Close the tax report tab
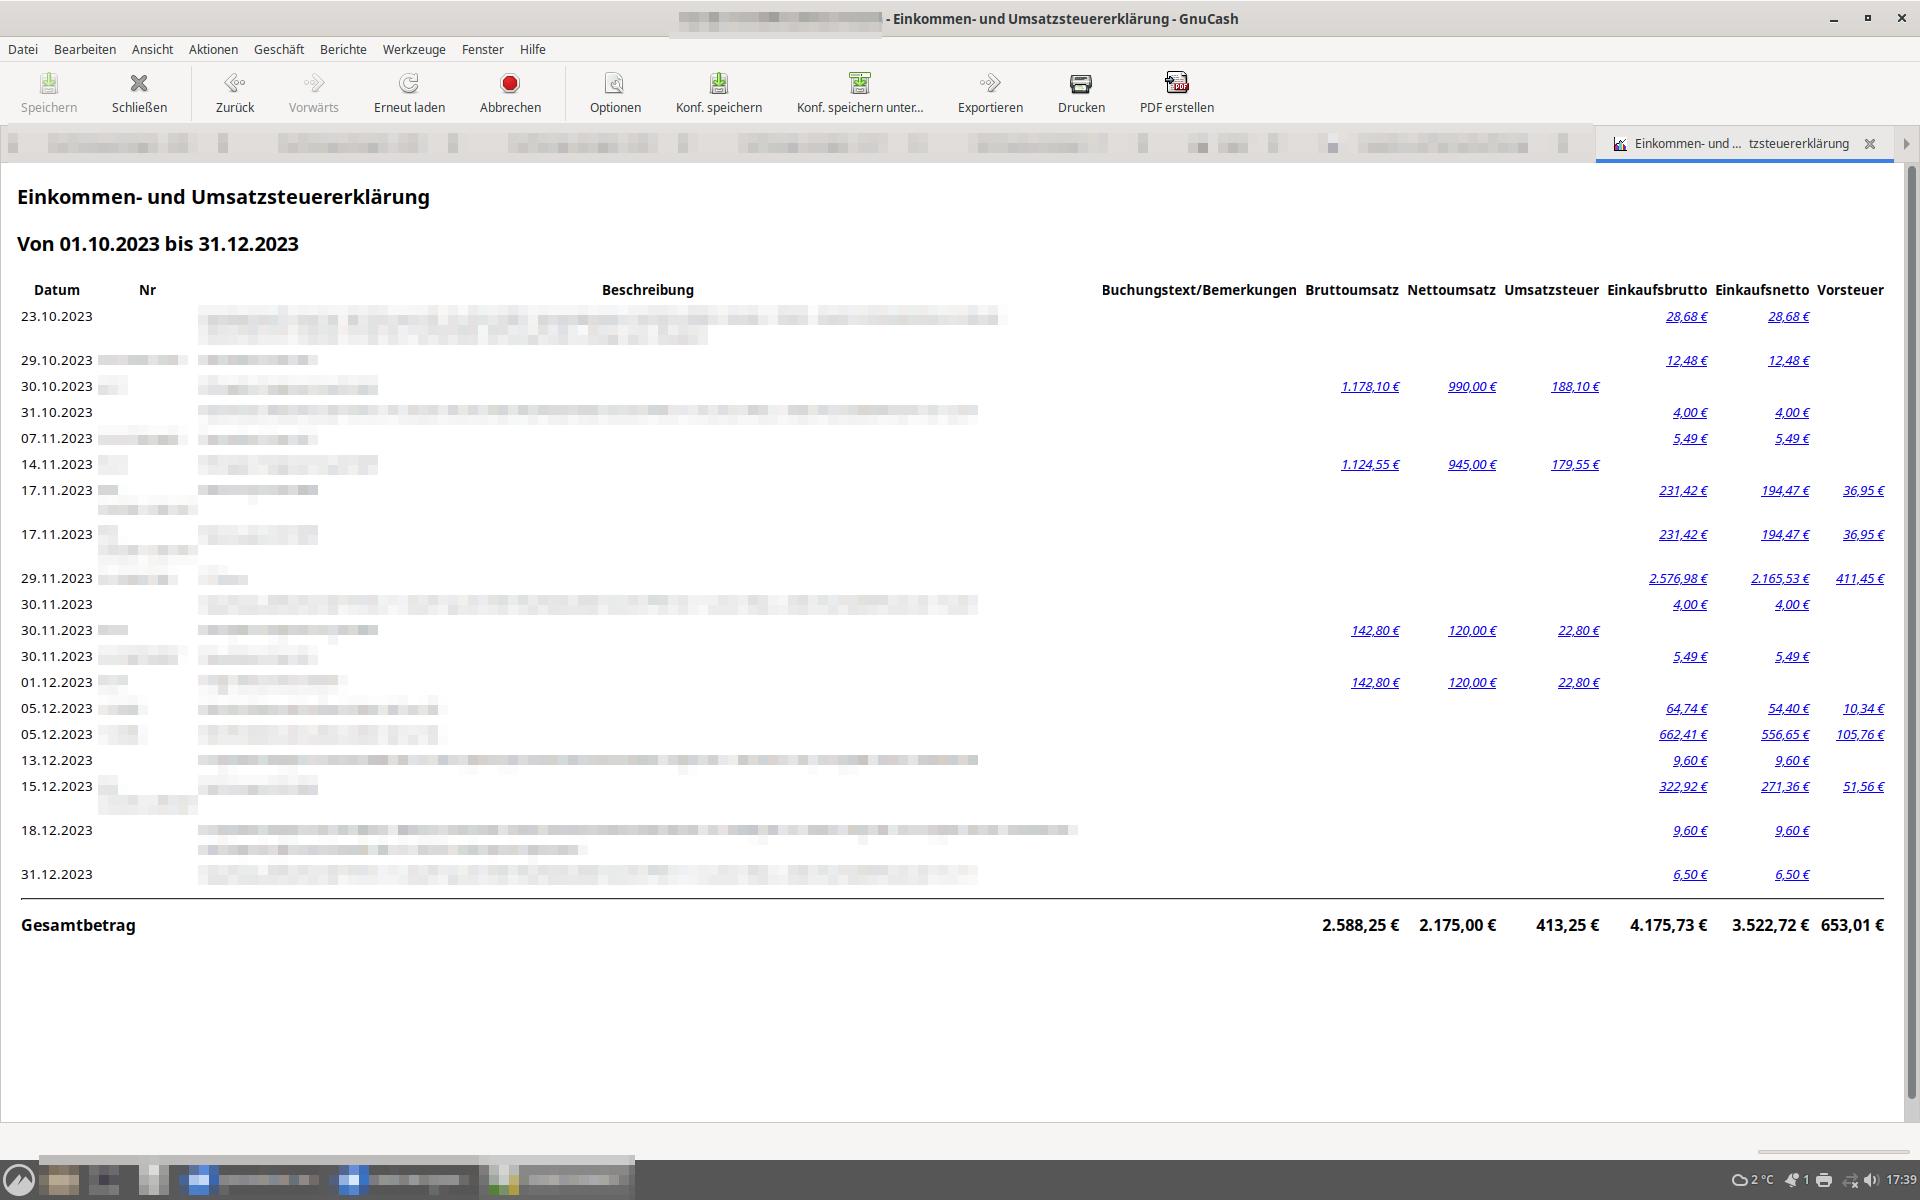The width and height of the screenshot is (1920, 1200). [1870, 144]
